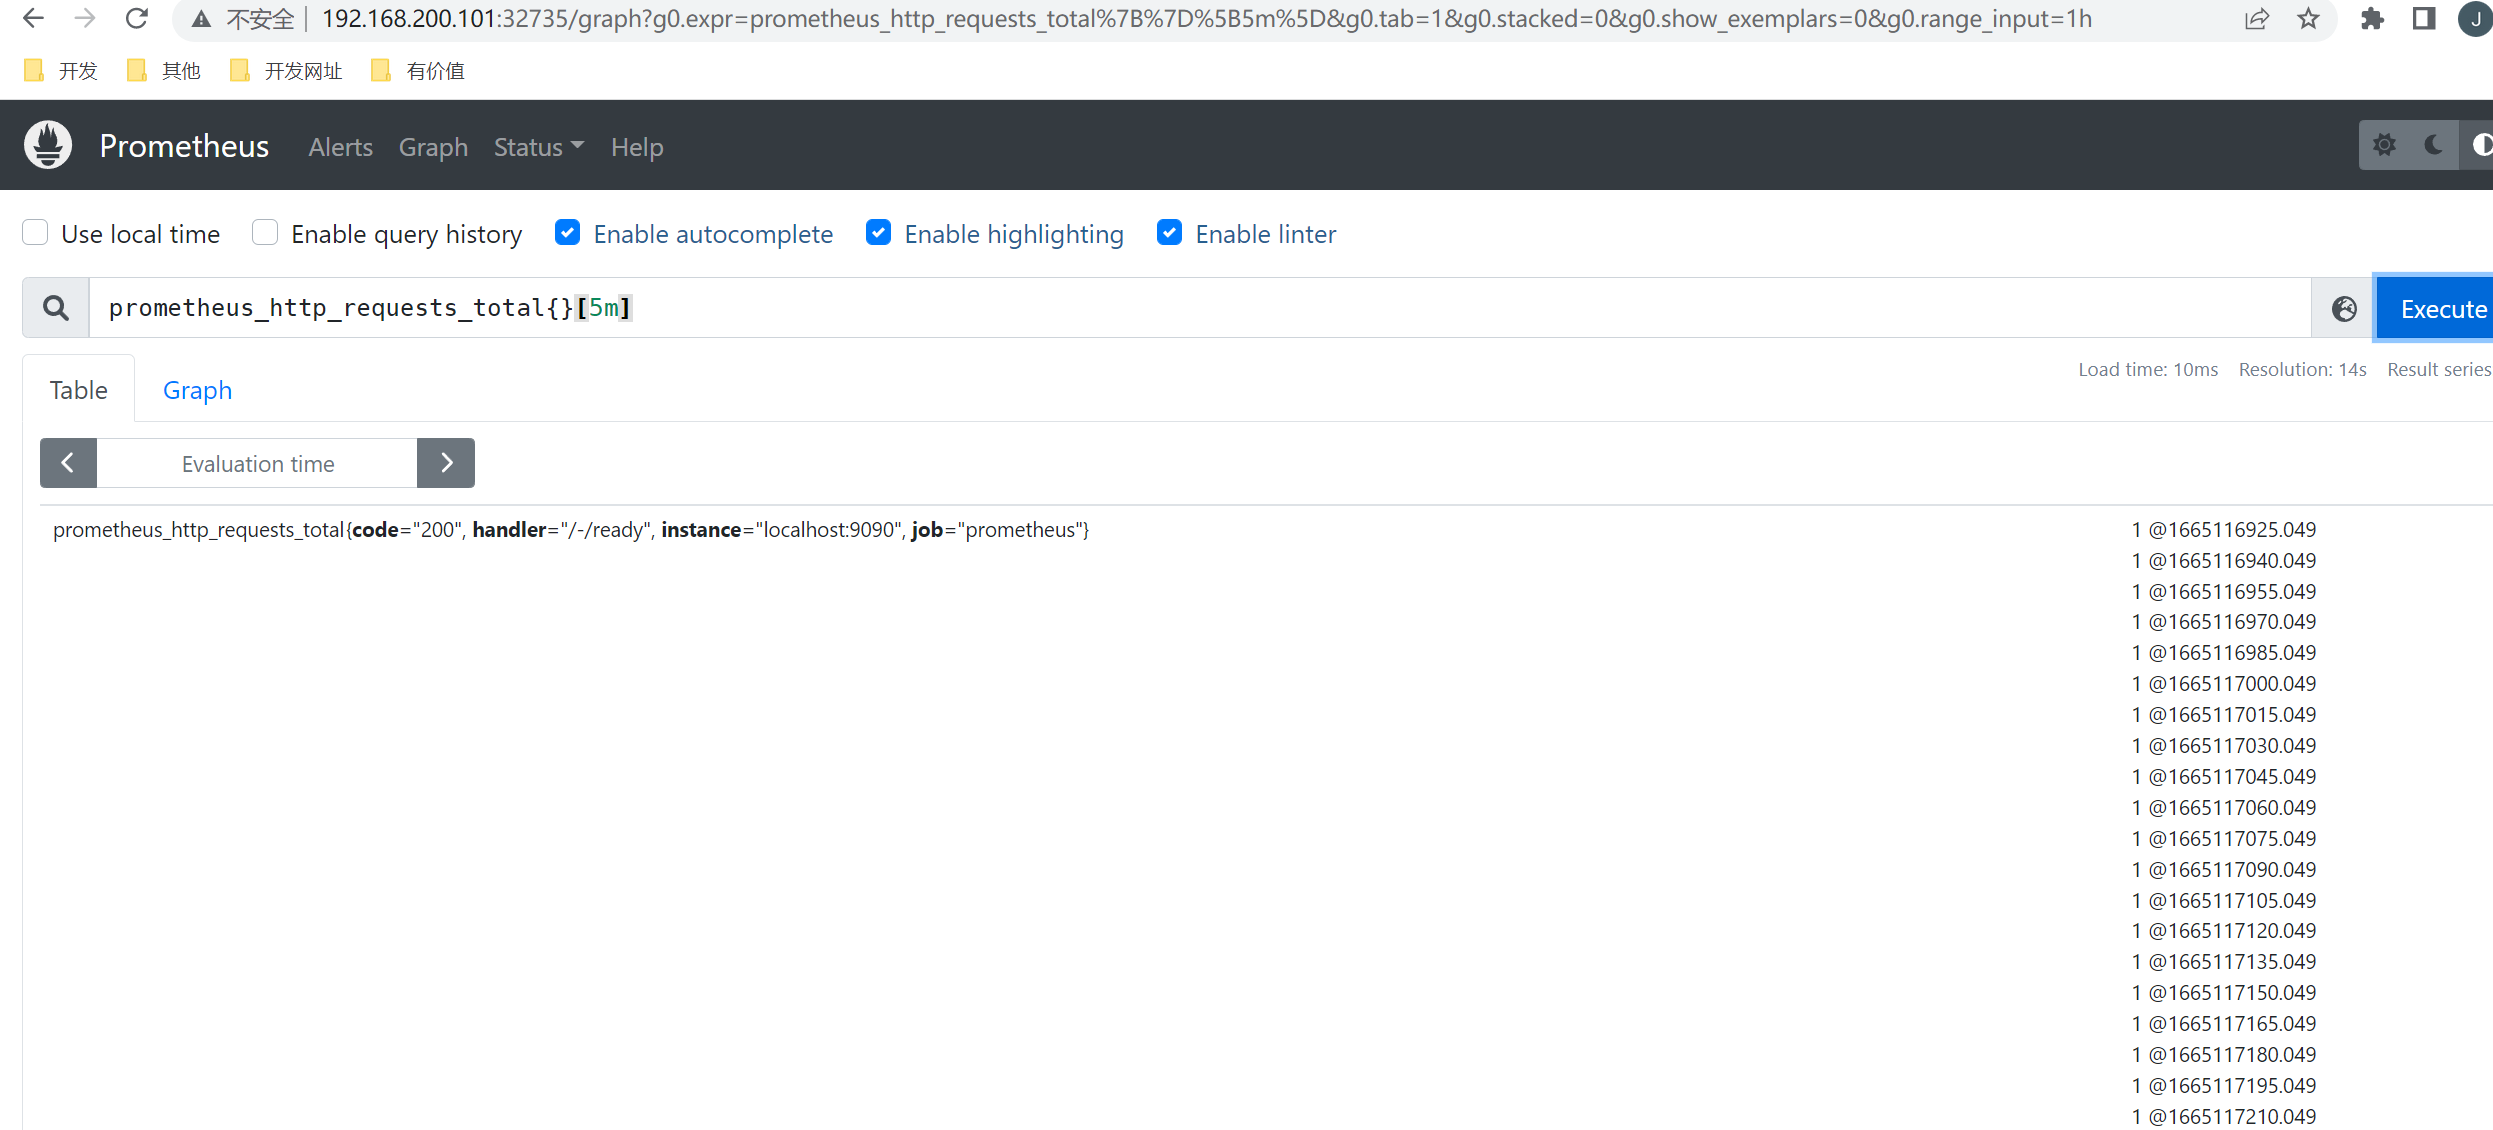Click the magnifier search icon beside the query
The image size is (2493, 1130).
pos(56,308)
